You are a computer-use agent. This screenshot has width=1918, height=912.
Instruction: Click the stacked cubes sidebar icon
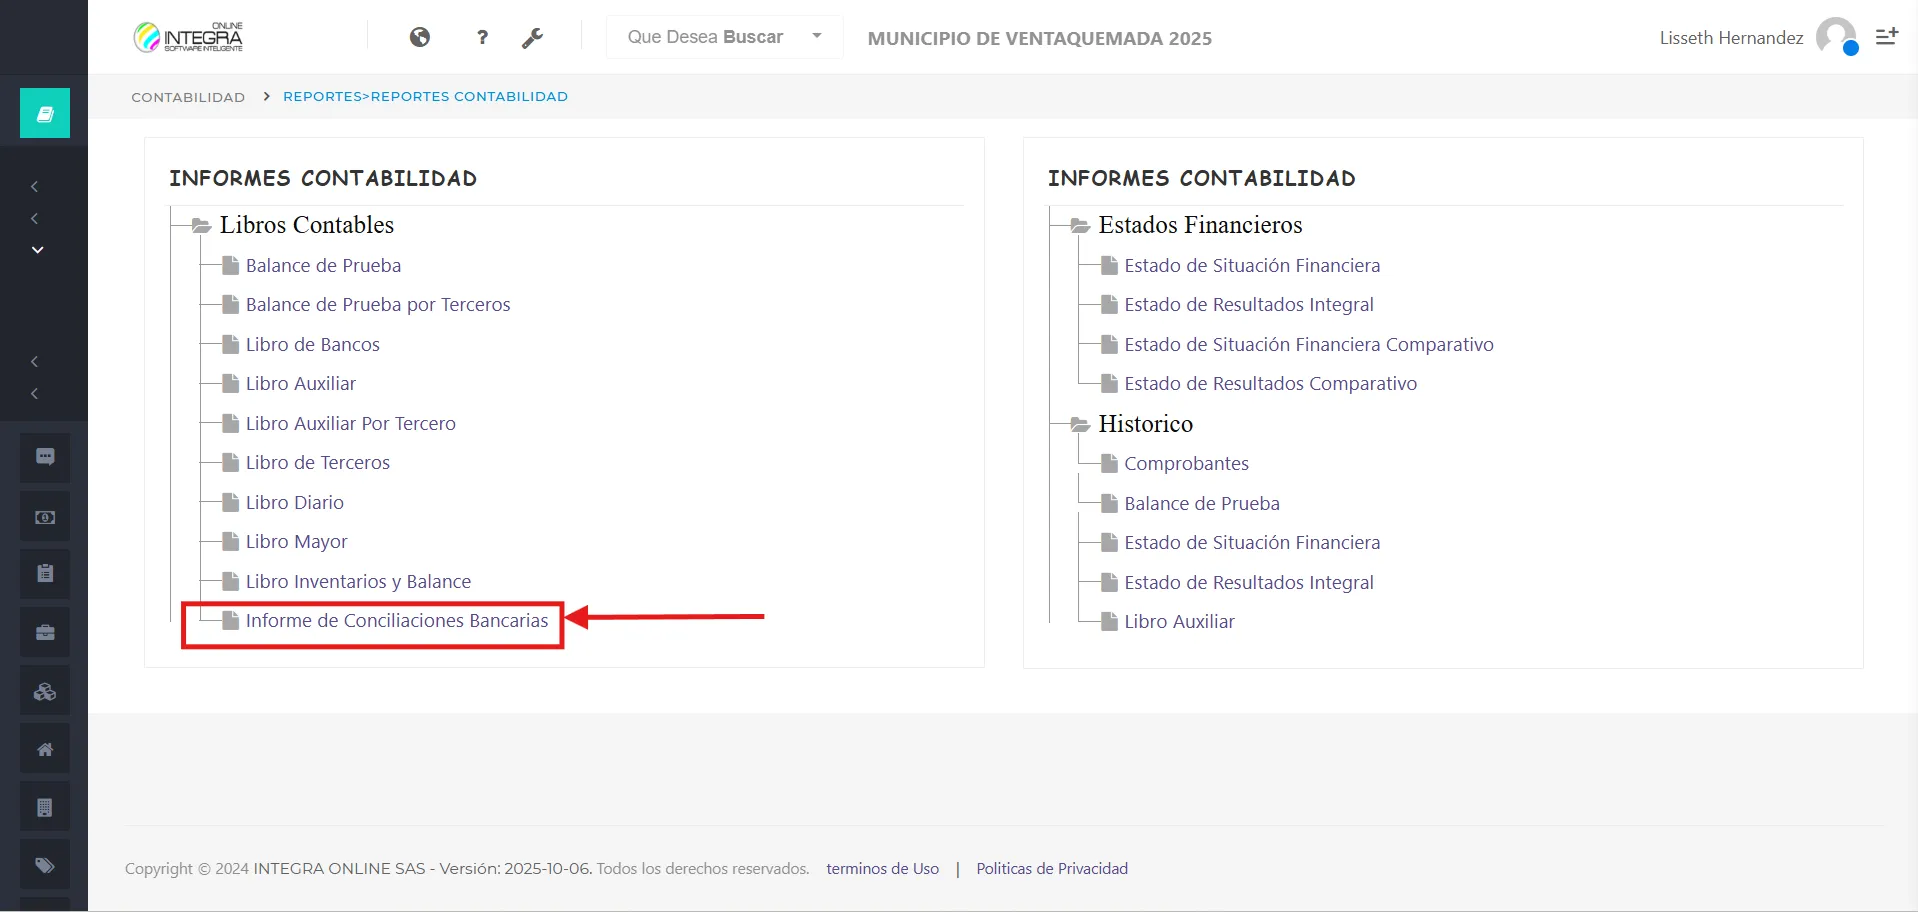coord(45,691)
